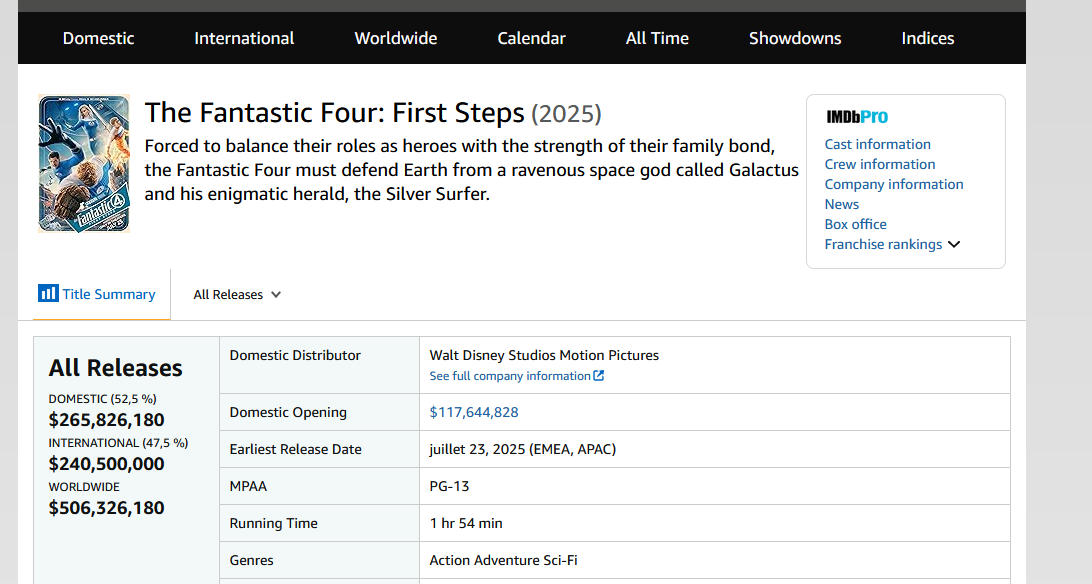Click the juillet 23, 2025 release date value

point(522,449)
